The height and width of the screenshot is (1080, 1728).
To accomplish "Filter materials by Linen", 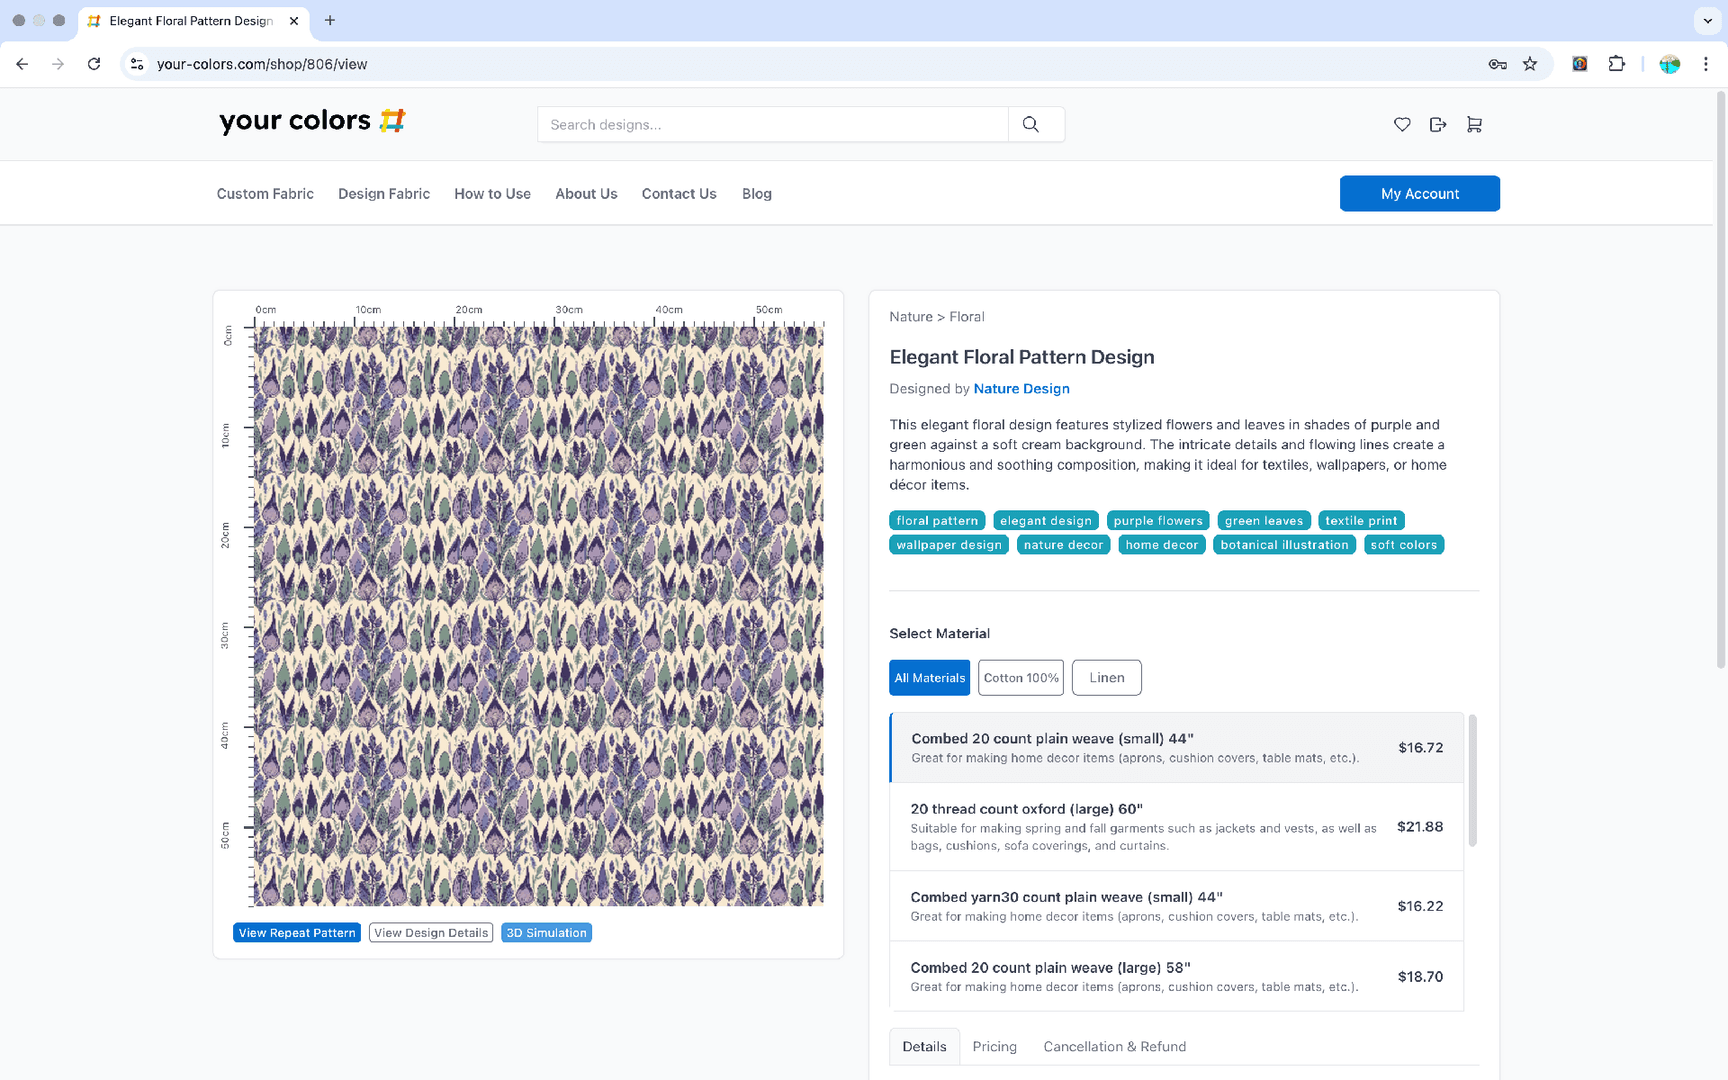I will (x=1106, y=678).
